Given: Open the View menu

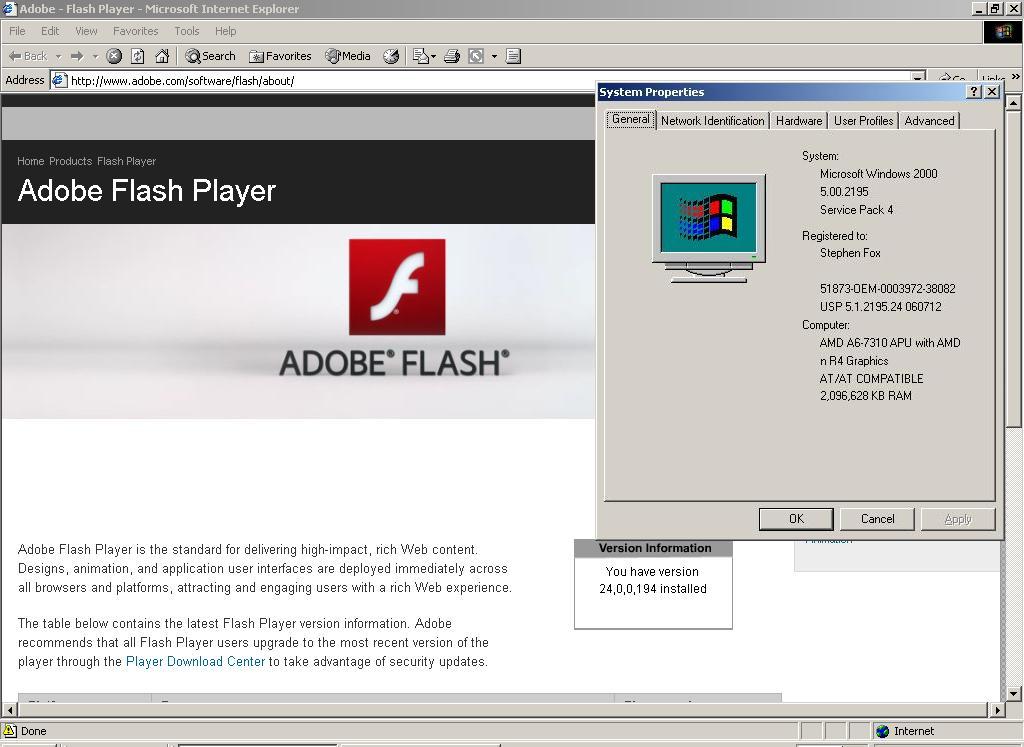Looking at the screenshot, I should pyautogui.click(x=86, y=31).
